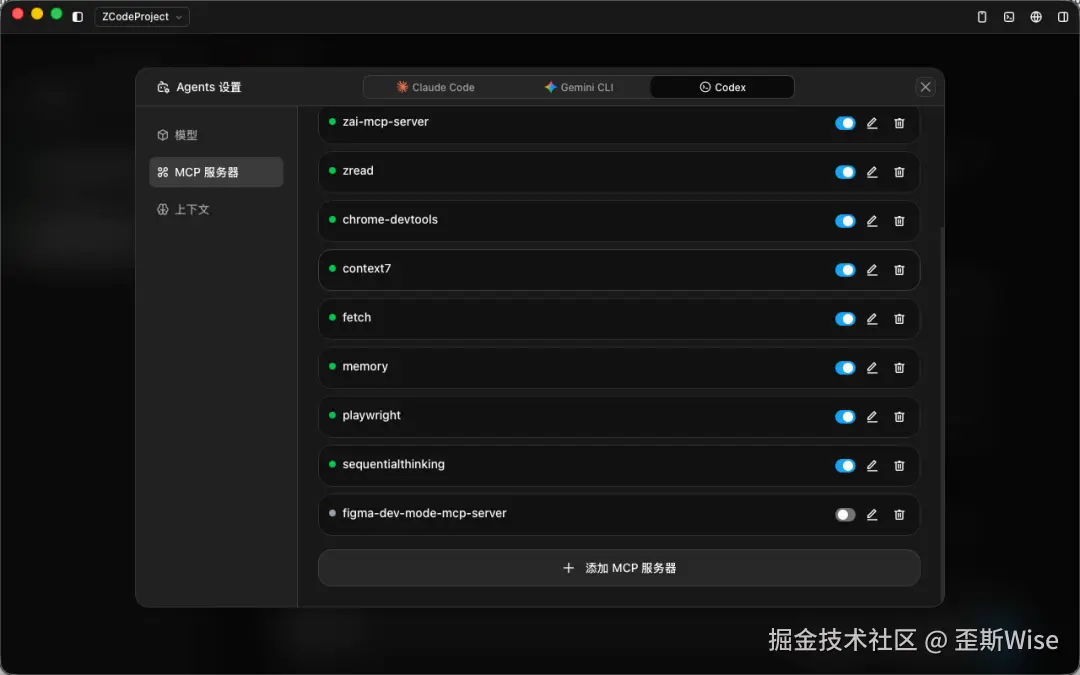Open the ZCodeProject project dropdown
The image size is (1080, 675).
click(x=142, y=17)
